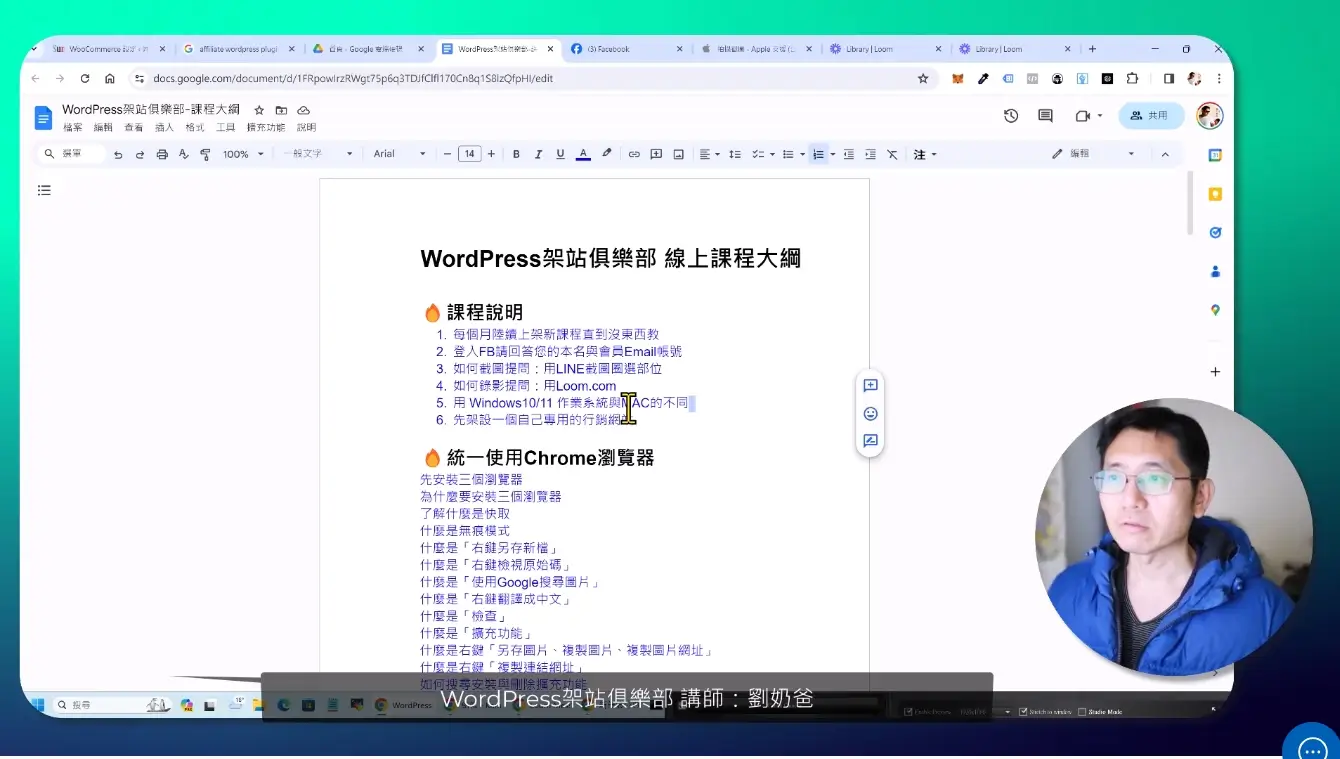This screenshot has height=759, width=1340.
Task: Click font size 14 field
Action: click(469, 154)
